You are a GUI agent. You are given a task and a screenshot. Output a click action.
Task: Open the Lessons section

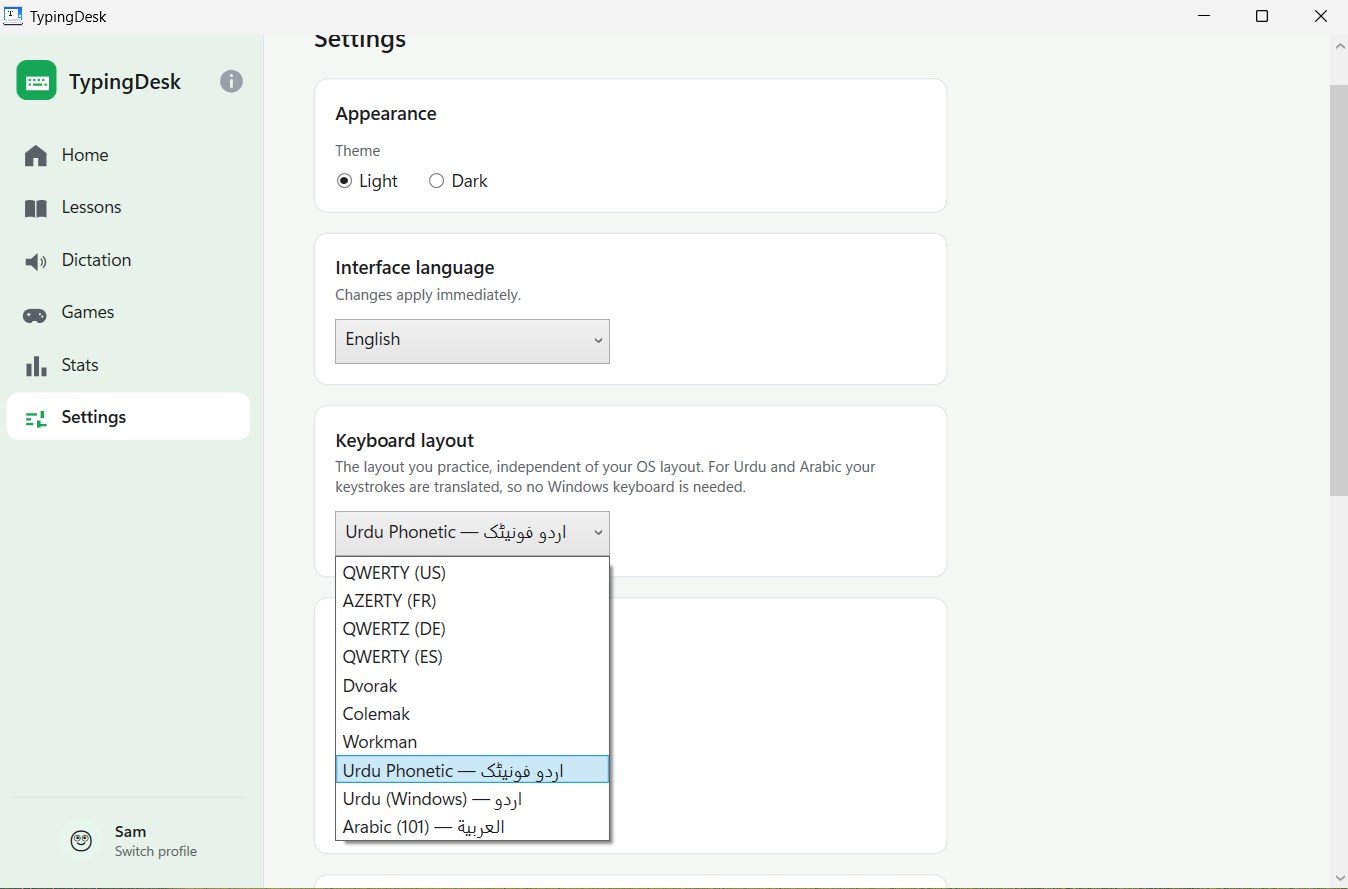point(128,208)
